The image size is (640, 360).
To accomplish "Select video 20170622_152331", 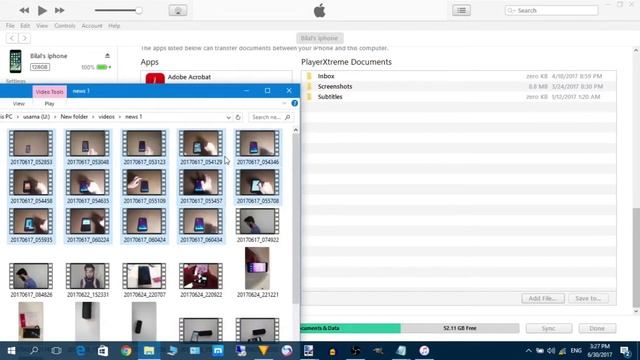I will [x=88, y=280].
